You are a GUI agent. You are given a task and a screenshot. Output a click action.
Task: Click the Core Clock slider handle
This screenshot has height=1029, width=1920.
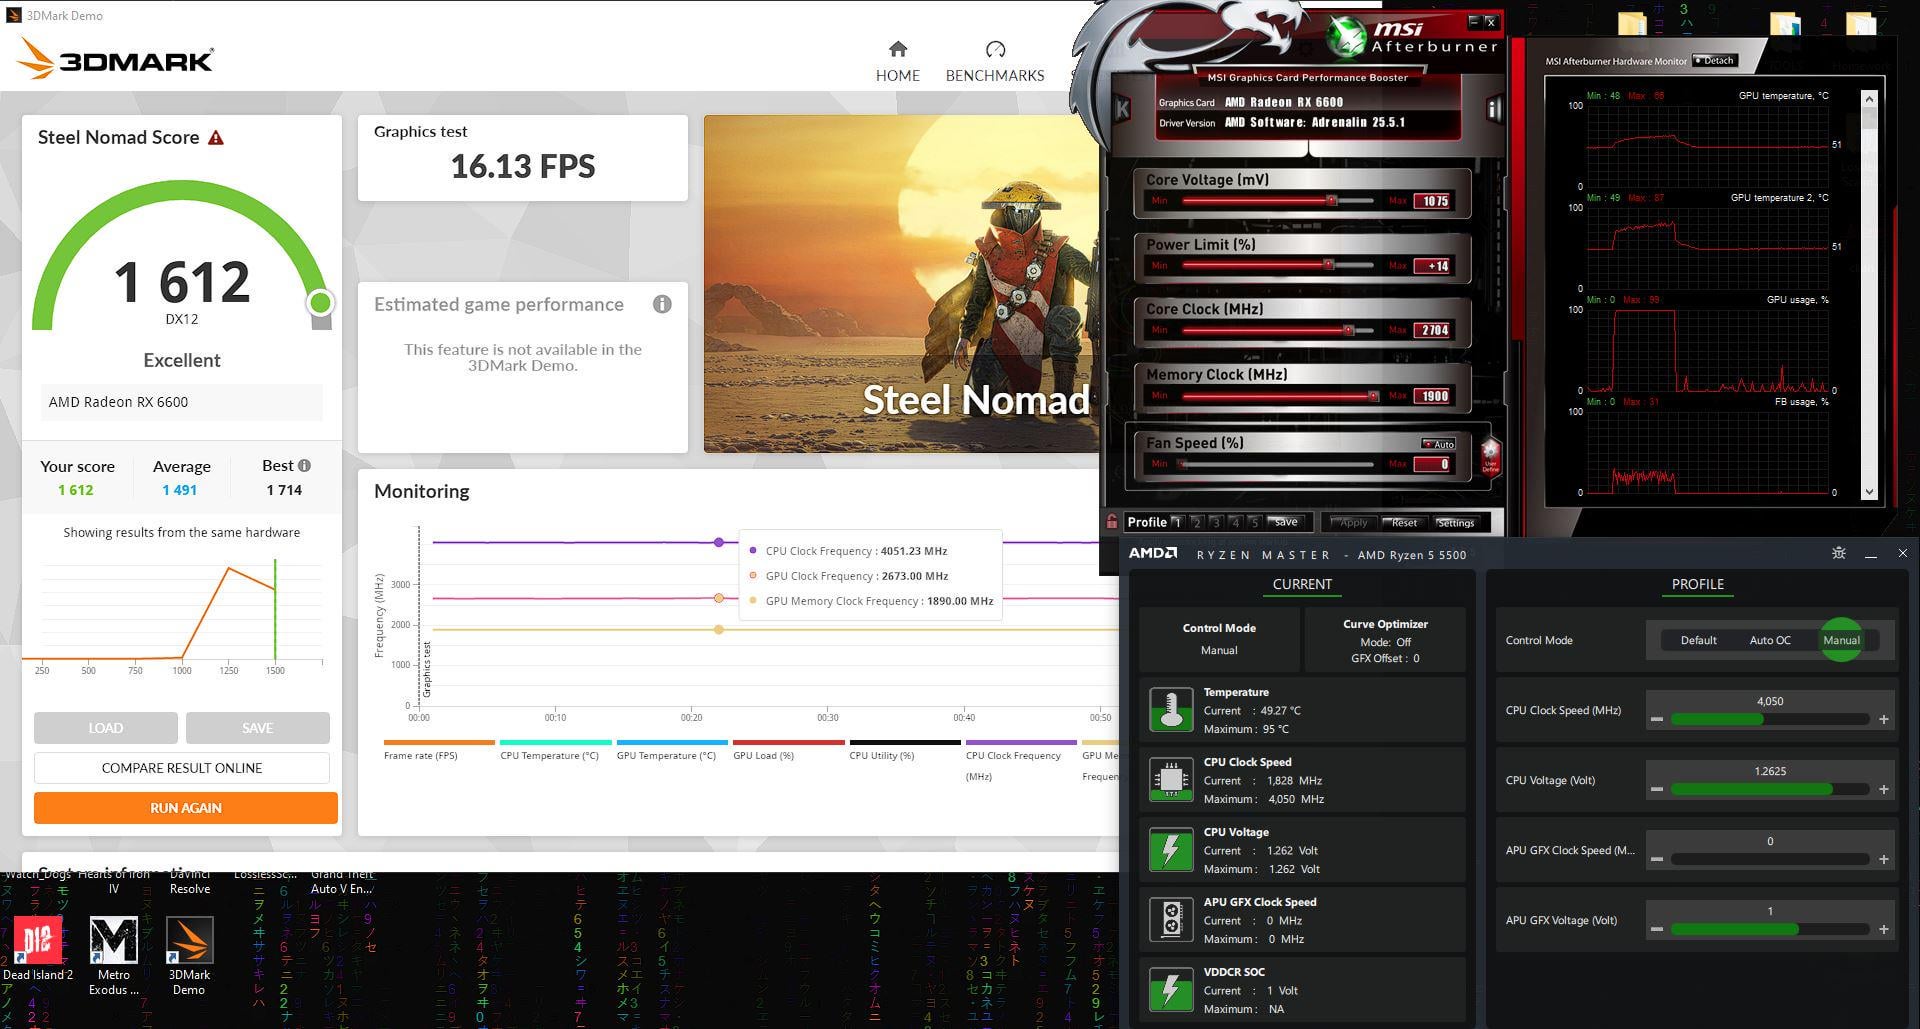point(1348,330)
